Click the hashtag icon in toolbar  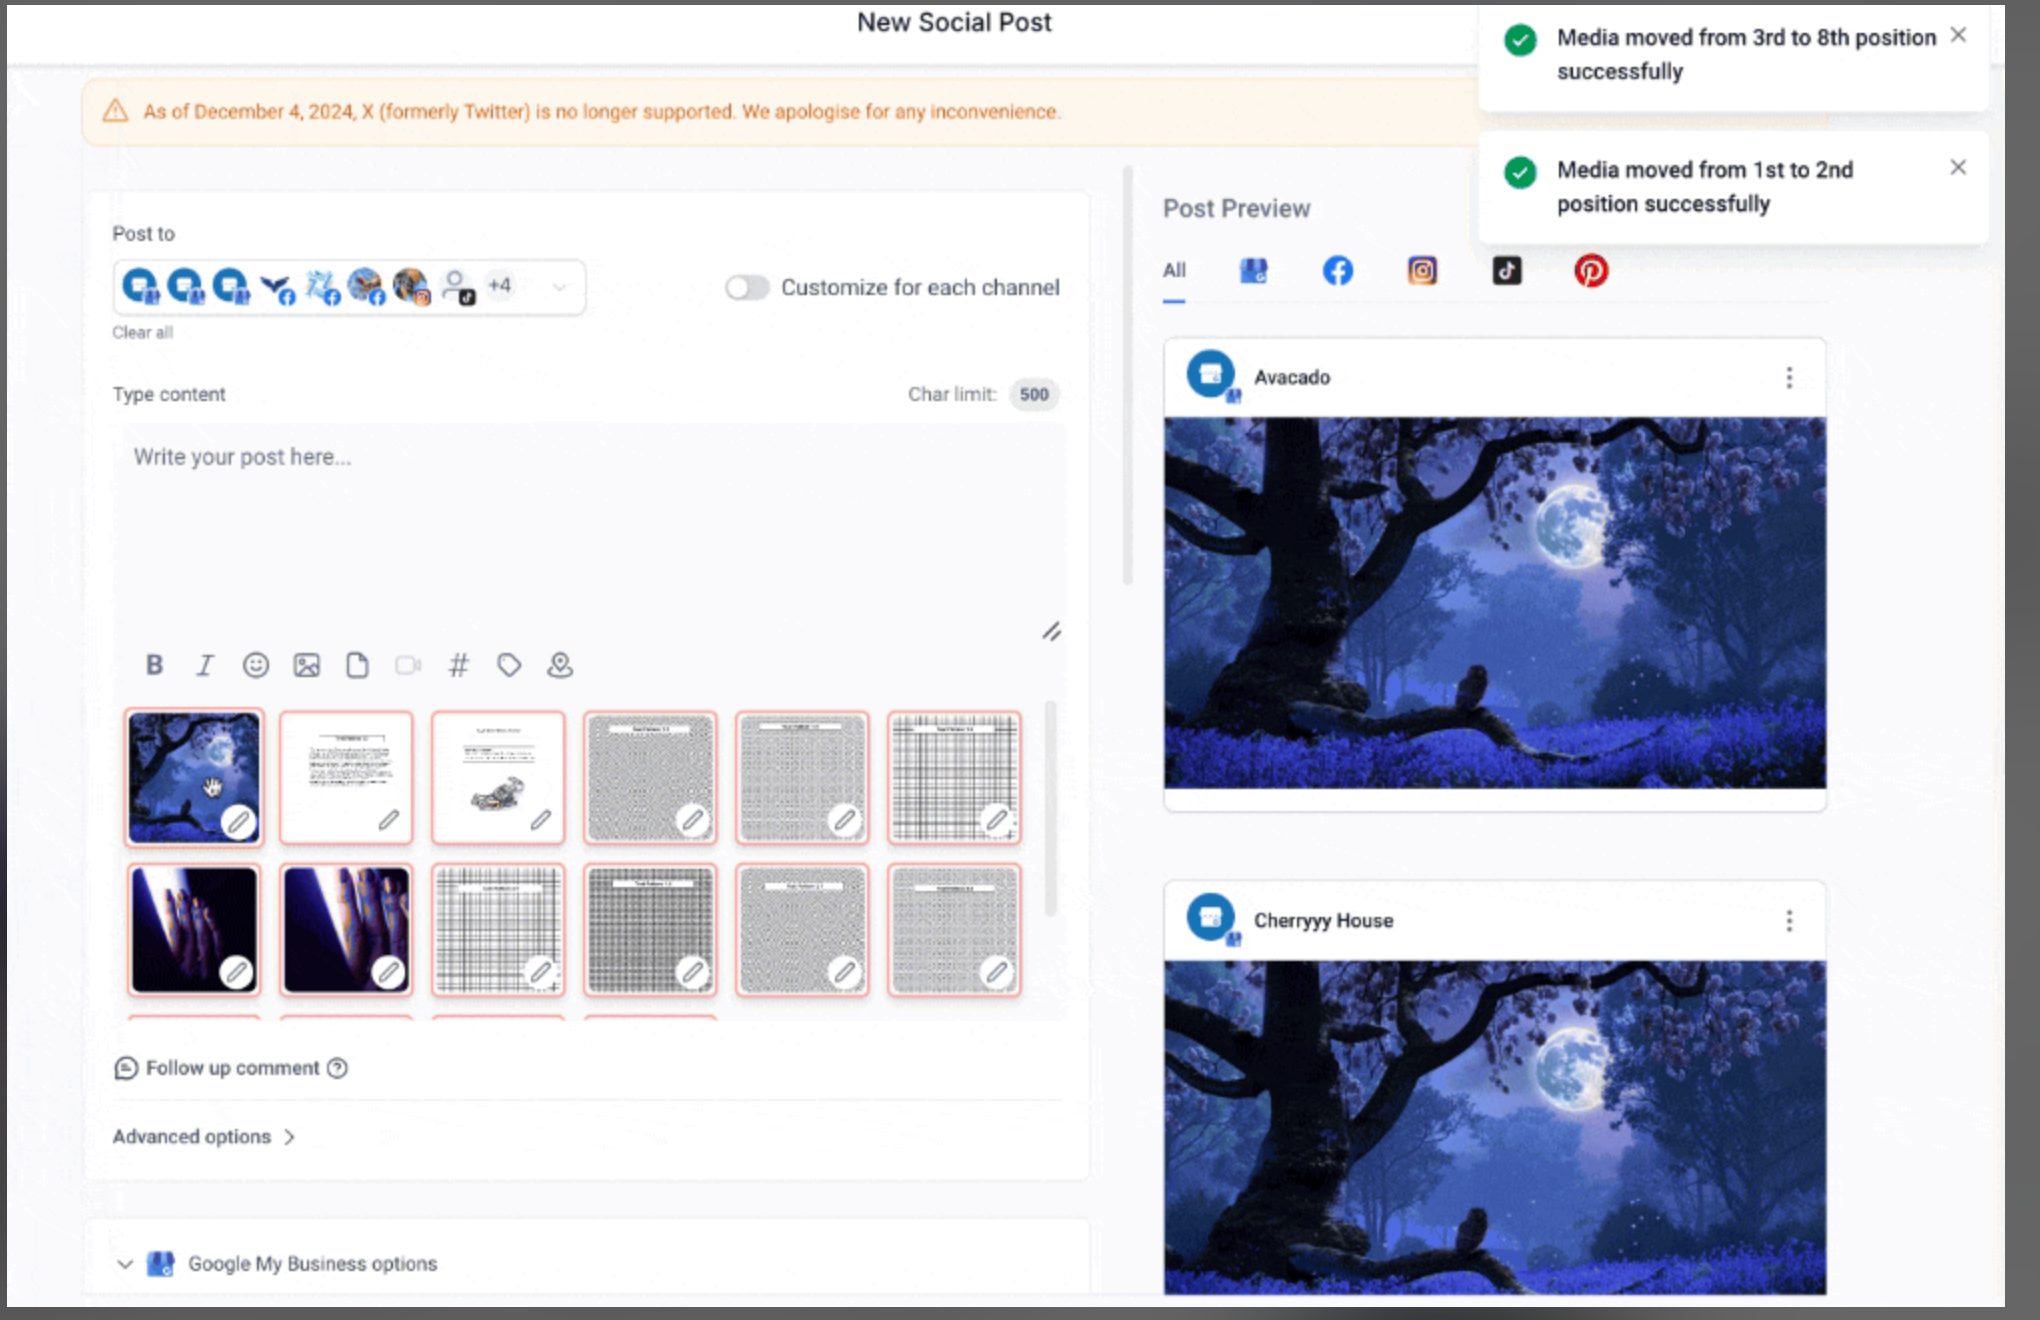458,665
